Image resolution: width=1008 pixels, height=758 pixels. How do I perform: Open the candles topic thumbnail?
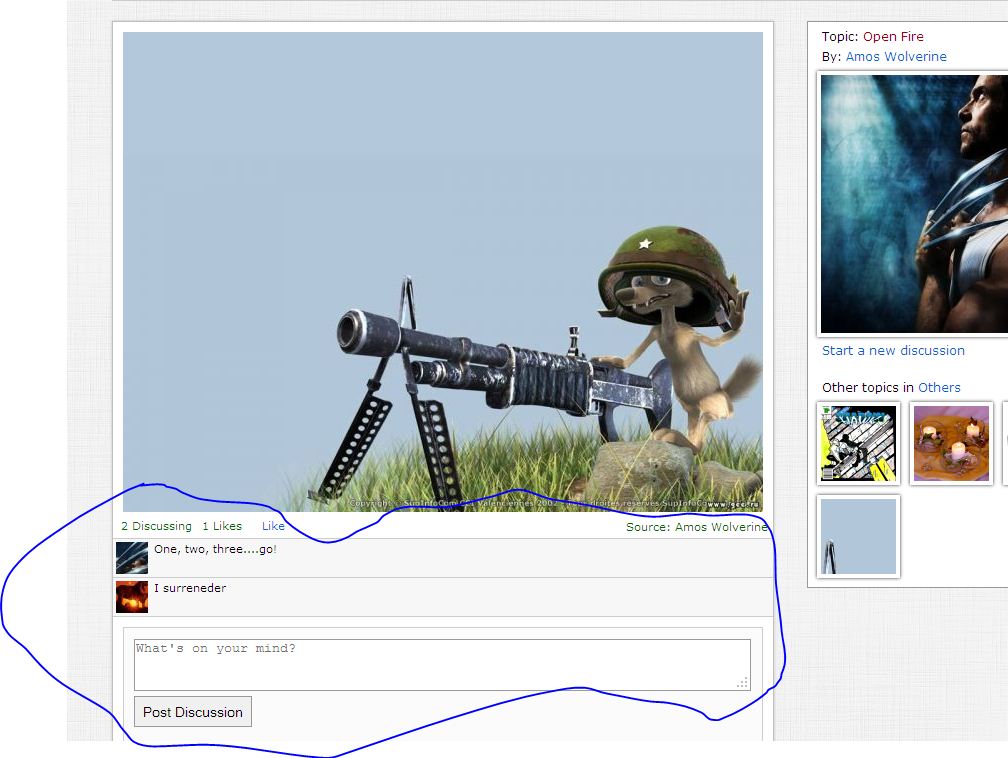[x=952, y=444]
